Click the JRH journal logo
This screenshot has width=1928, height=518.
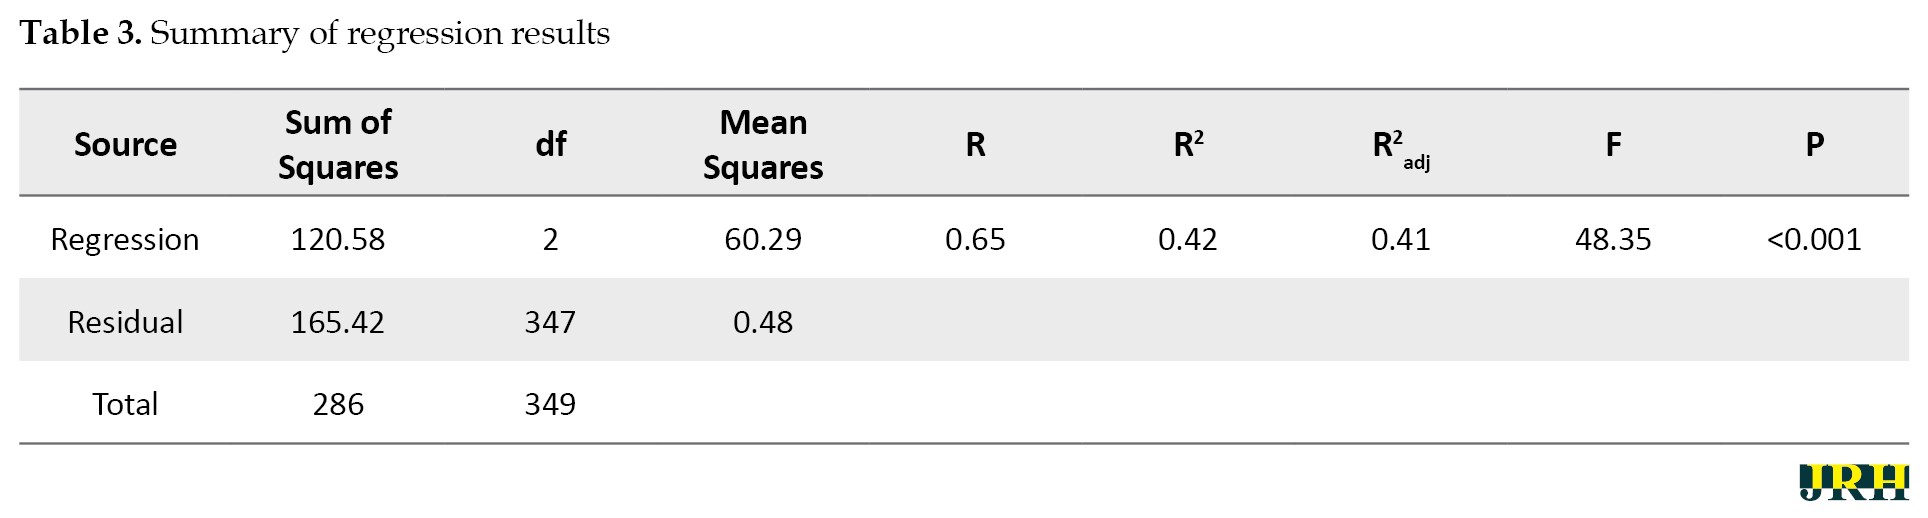[x=1853, y=482]
